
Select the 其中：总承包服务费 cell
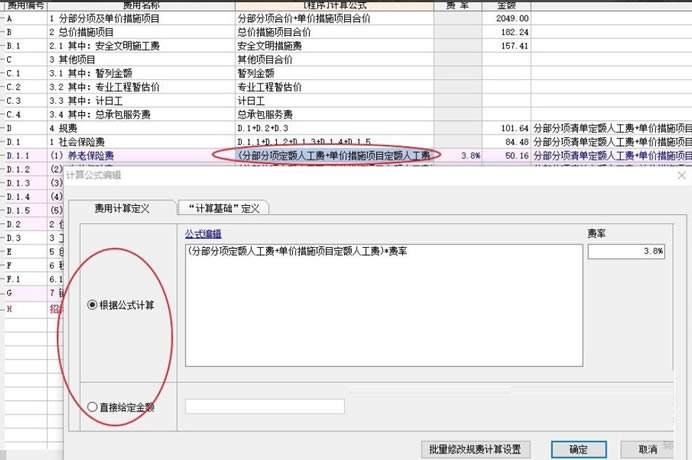click(141, 114)
